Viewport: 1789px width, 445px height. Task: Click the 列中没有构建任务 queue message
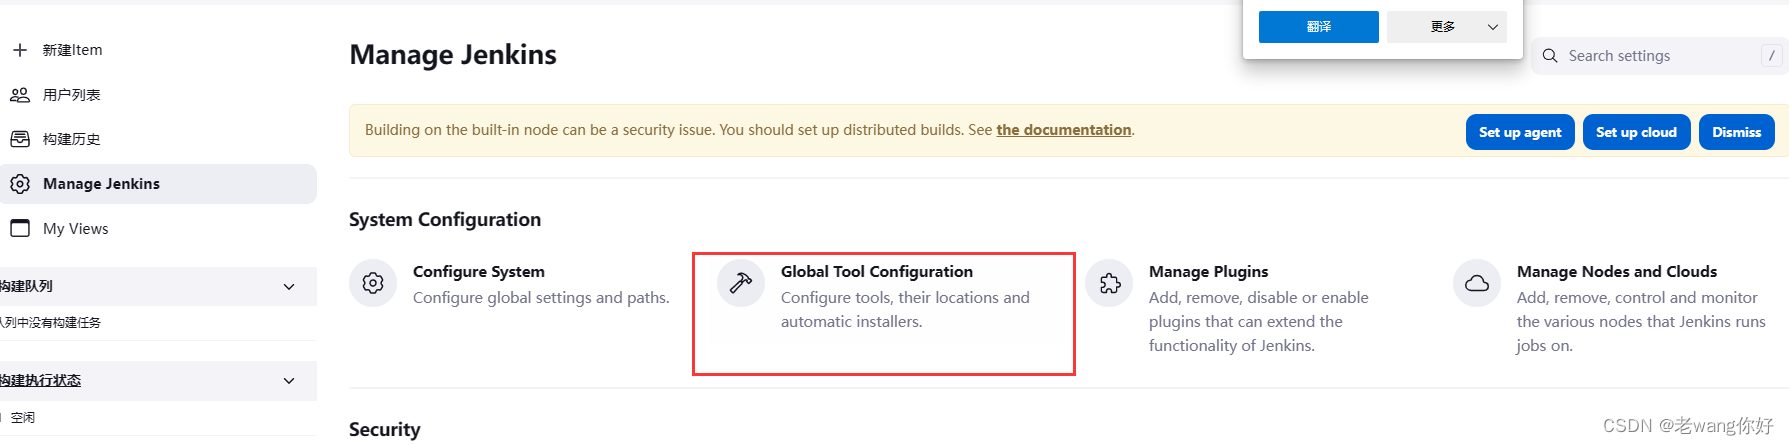(51, 323)
